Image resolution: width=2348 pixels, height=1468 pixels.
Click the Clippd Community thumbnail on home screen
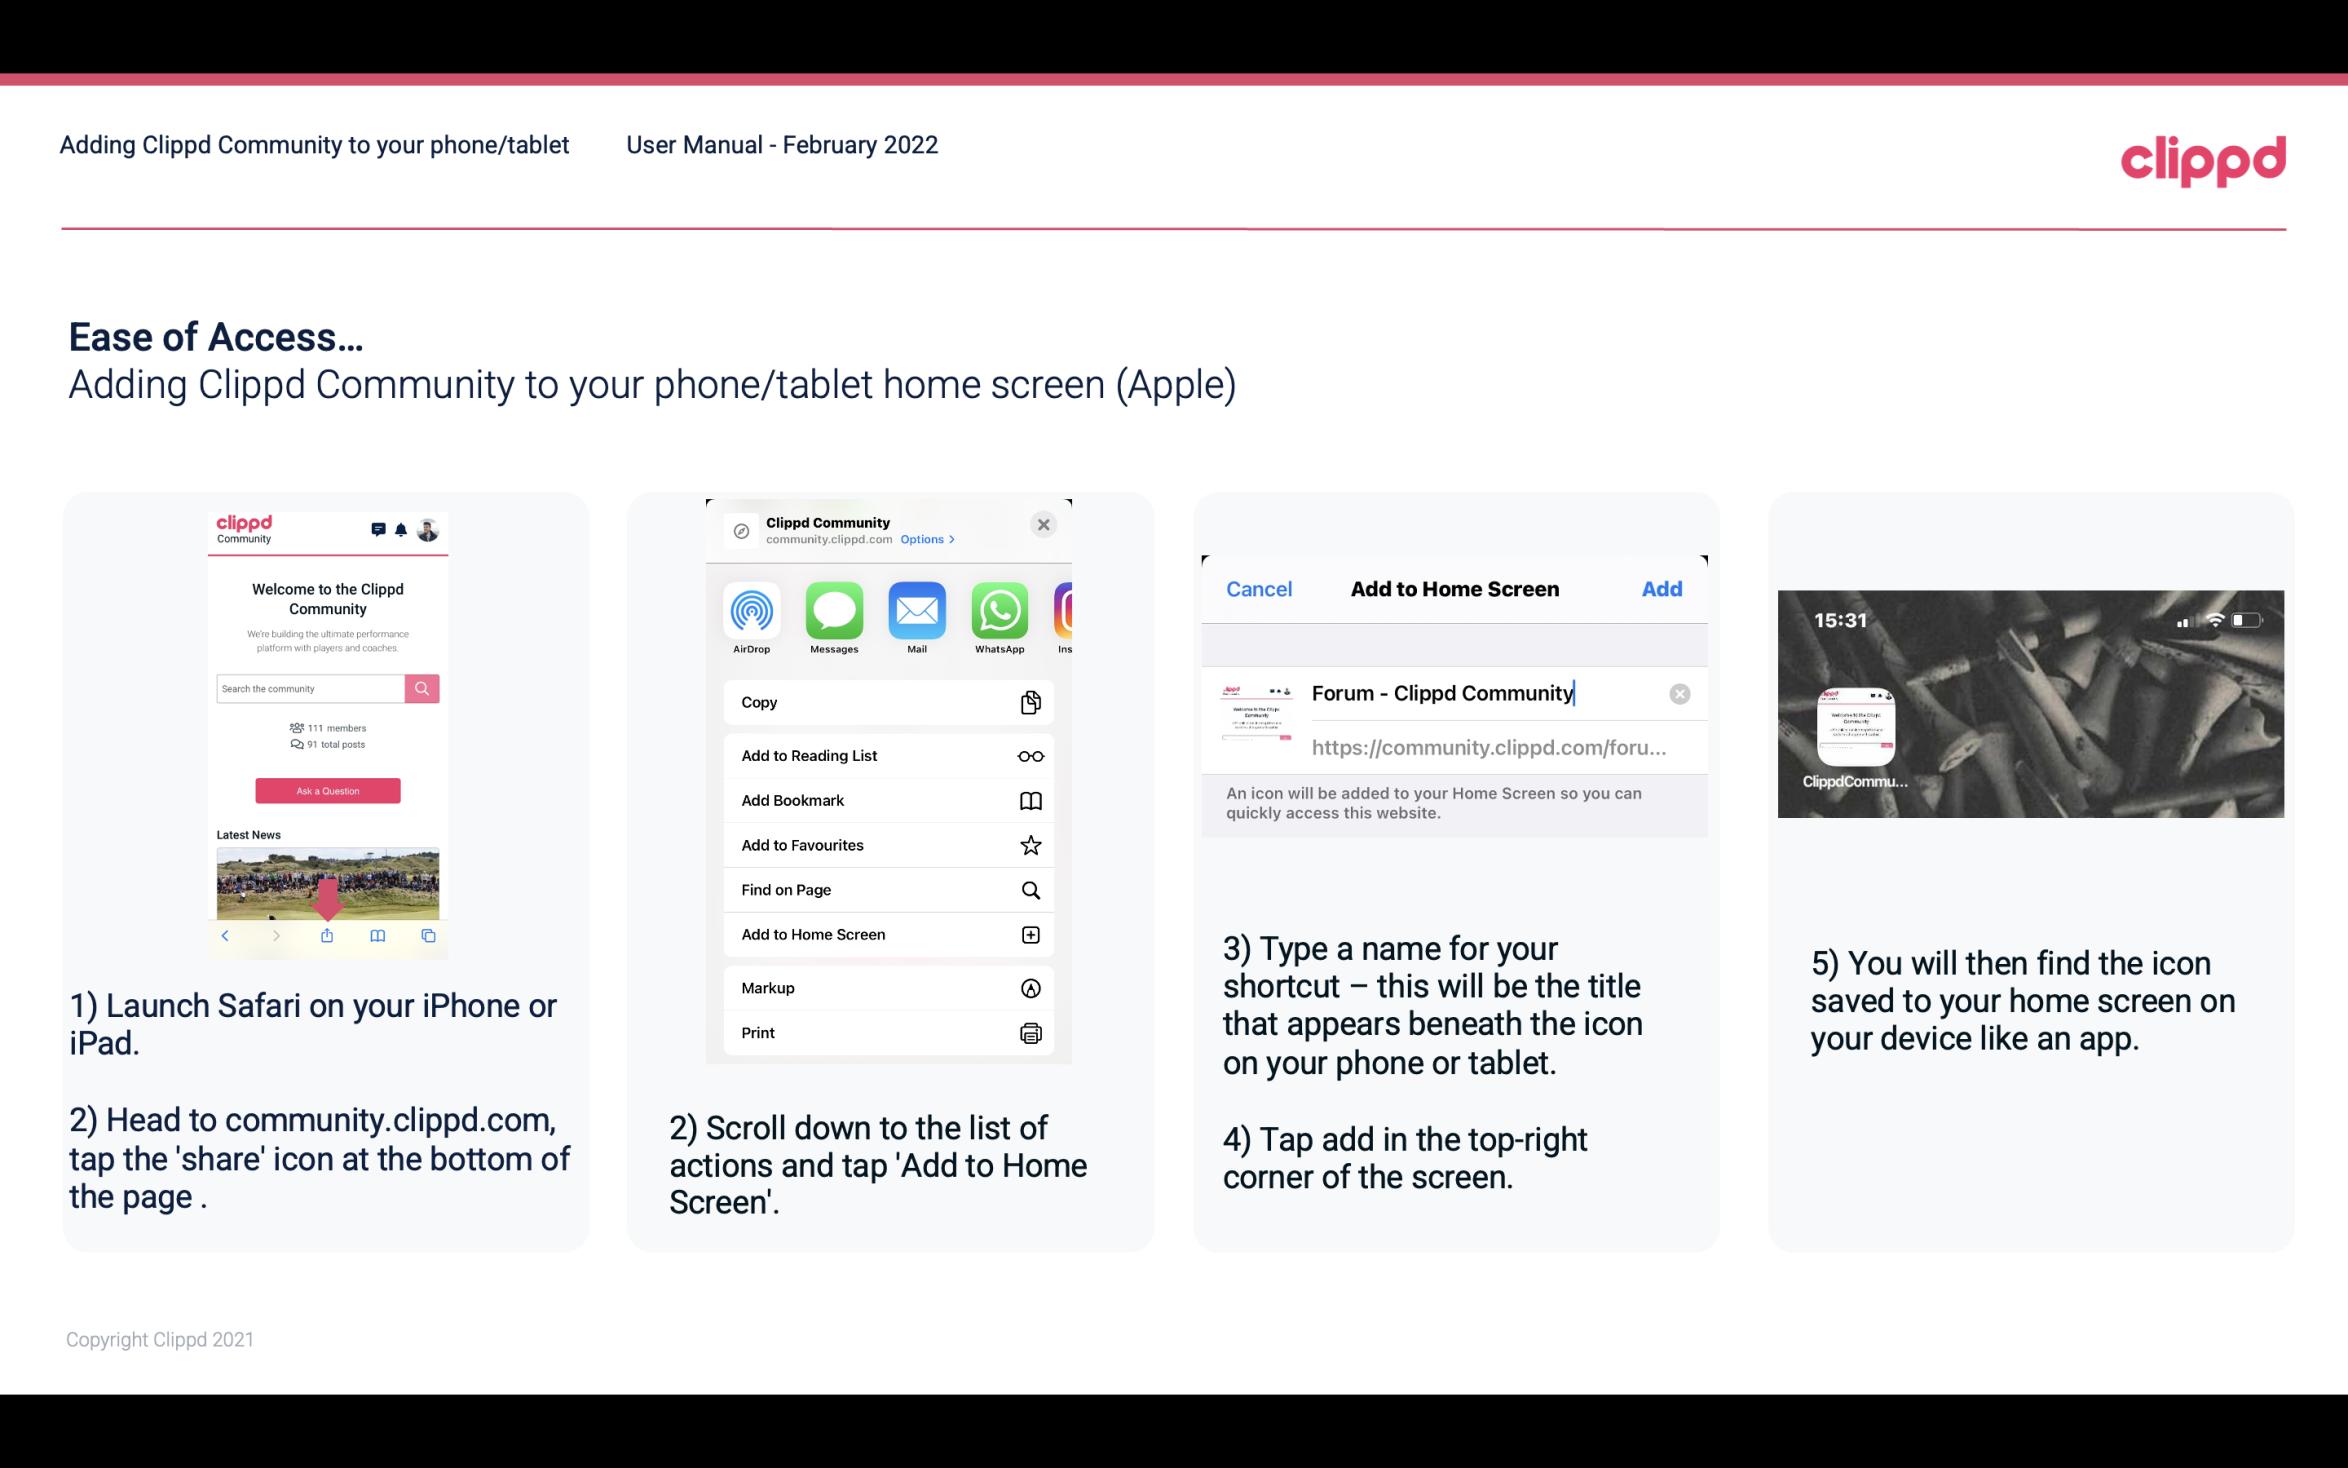[1853, 727]
